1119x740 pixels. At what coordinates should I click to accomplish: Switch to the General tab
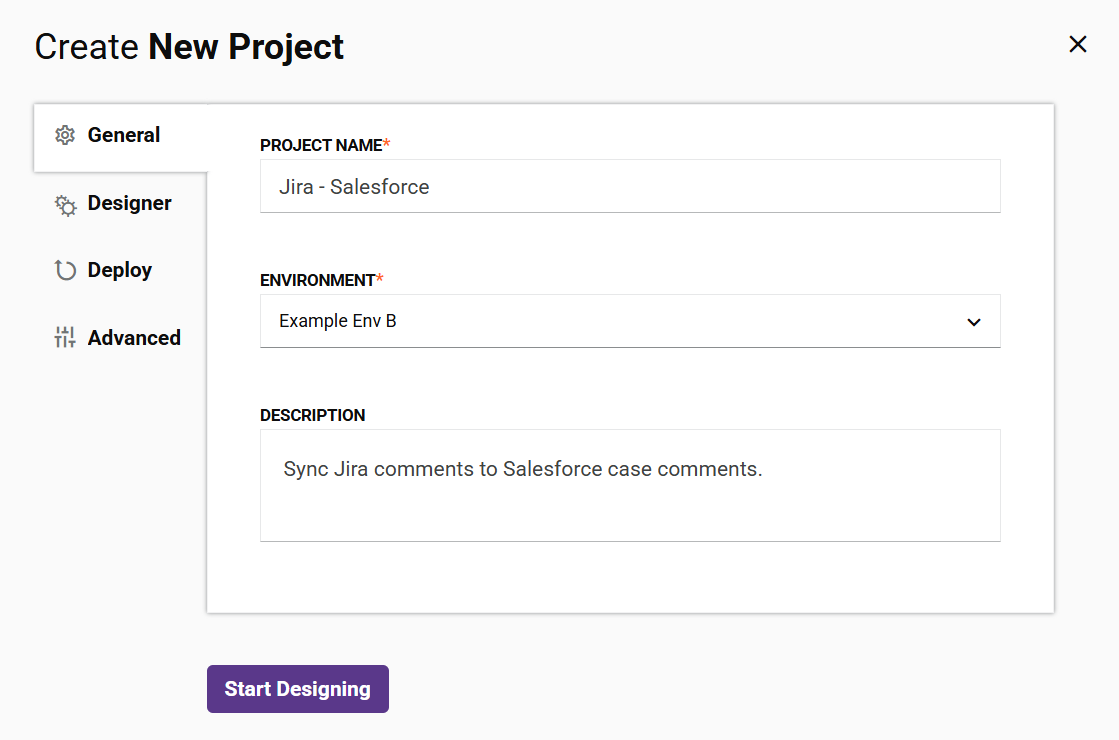click(x=124, y=134)
